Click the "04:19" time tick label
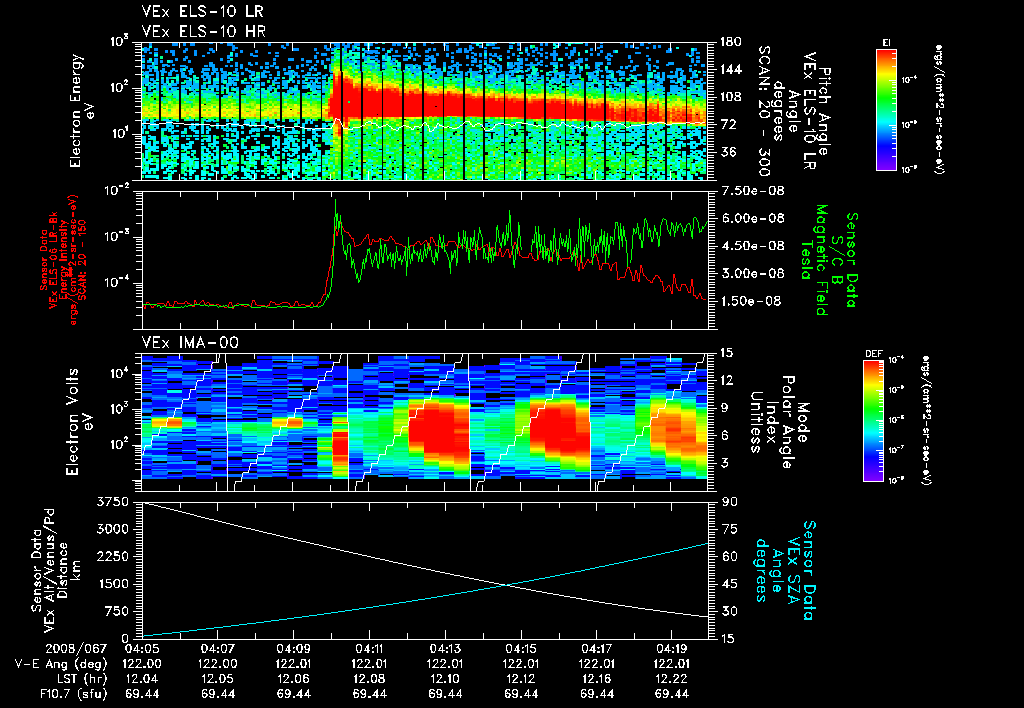Image resolution: width=1024 pixels, height=708 pixels. tap(672, 649)
